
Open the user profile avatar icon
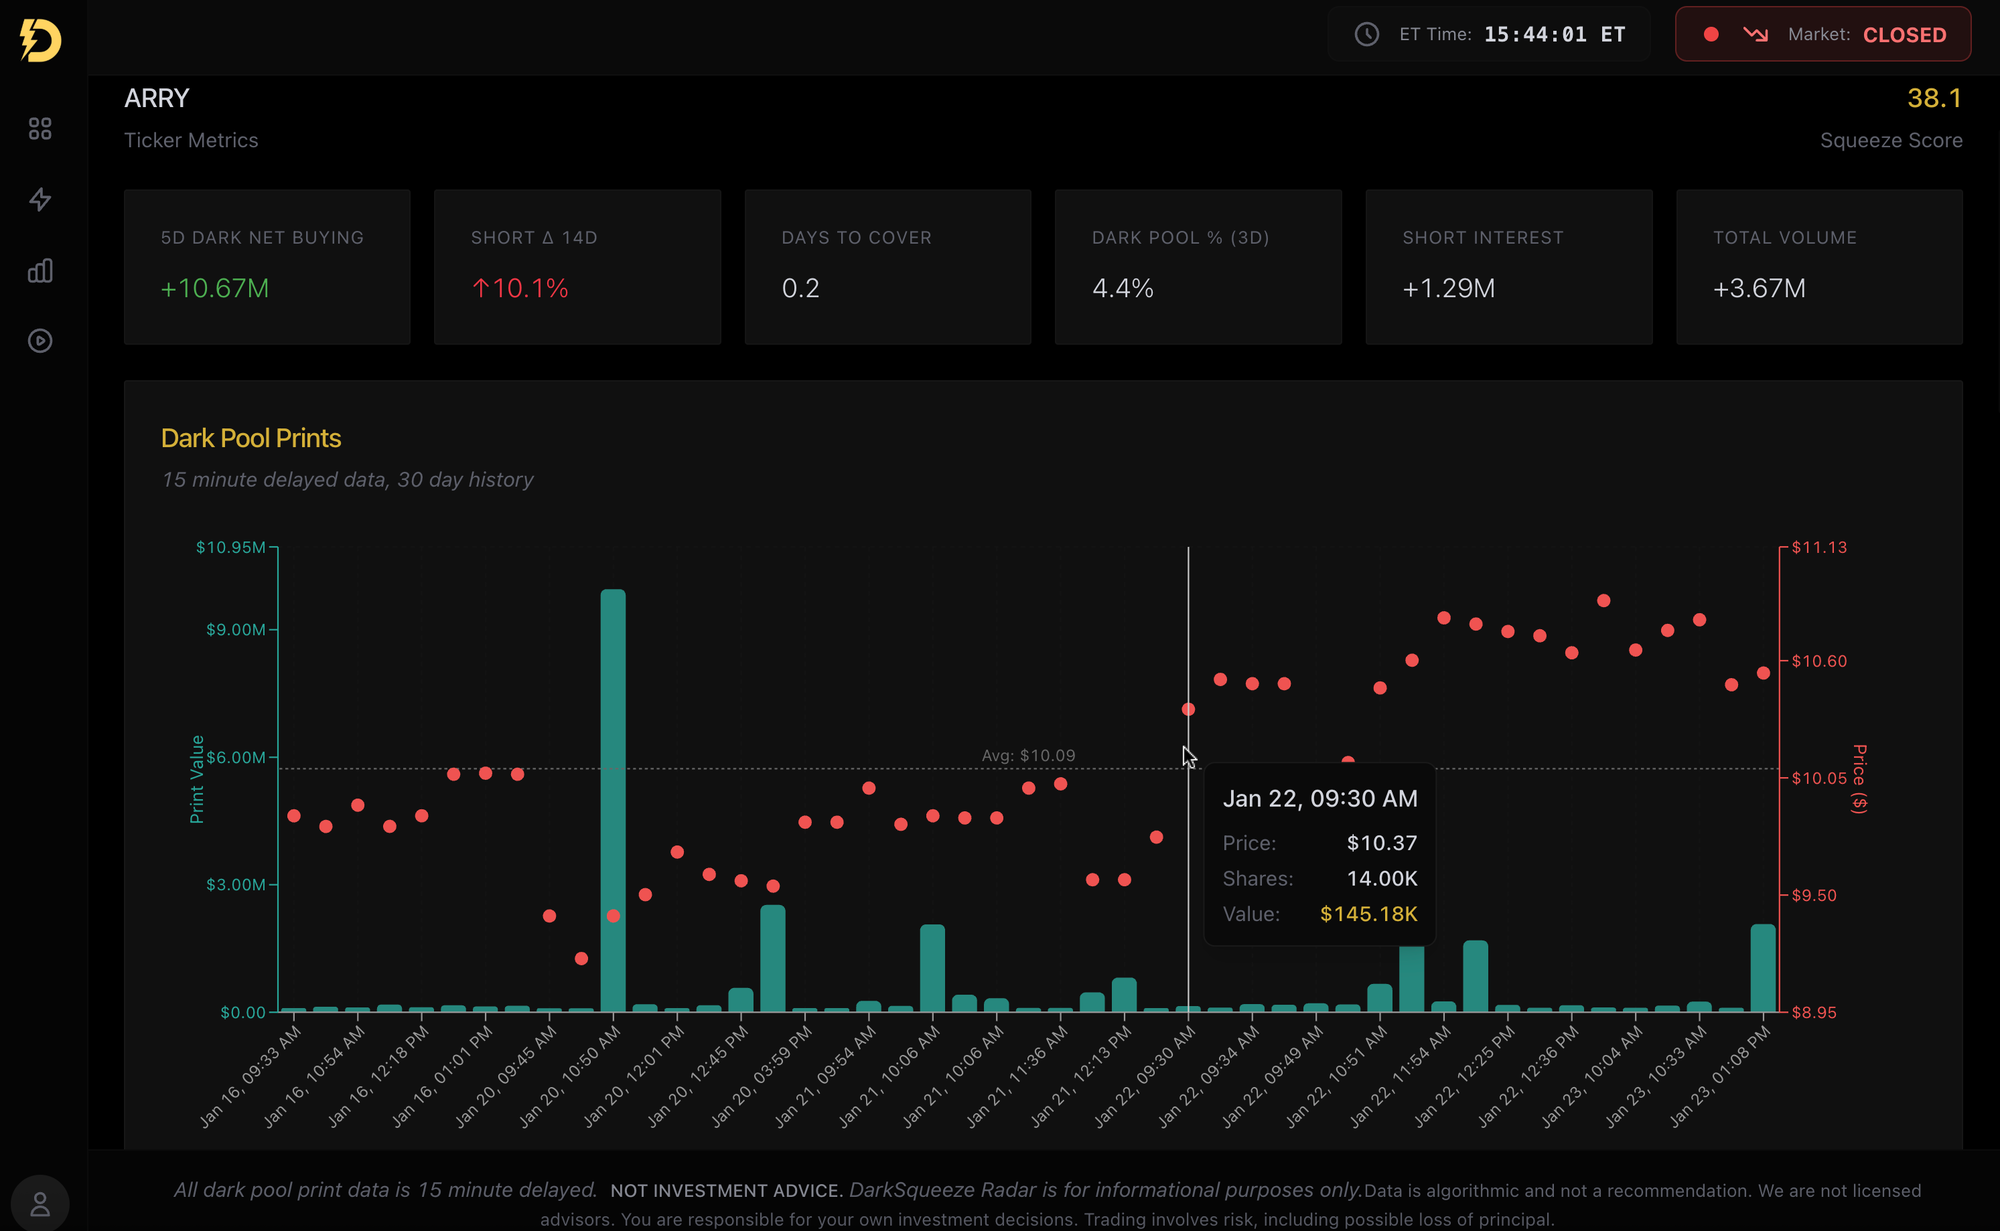click(x=40, y=1203)
